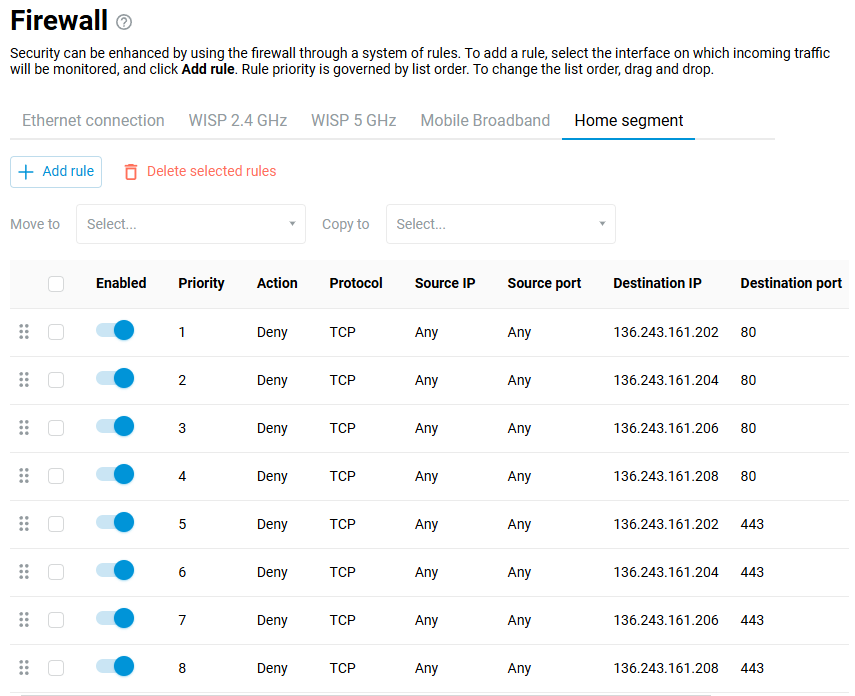855x696 pixels.
Task: Expand the Copy to dropdown
Action: coord(500,224)
